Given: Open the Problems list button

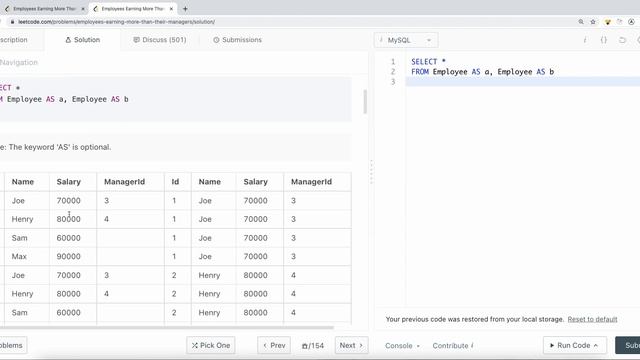Looking at the screenshot, I should 13,345.
